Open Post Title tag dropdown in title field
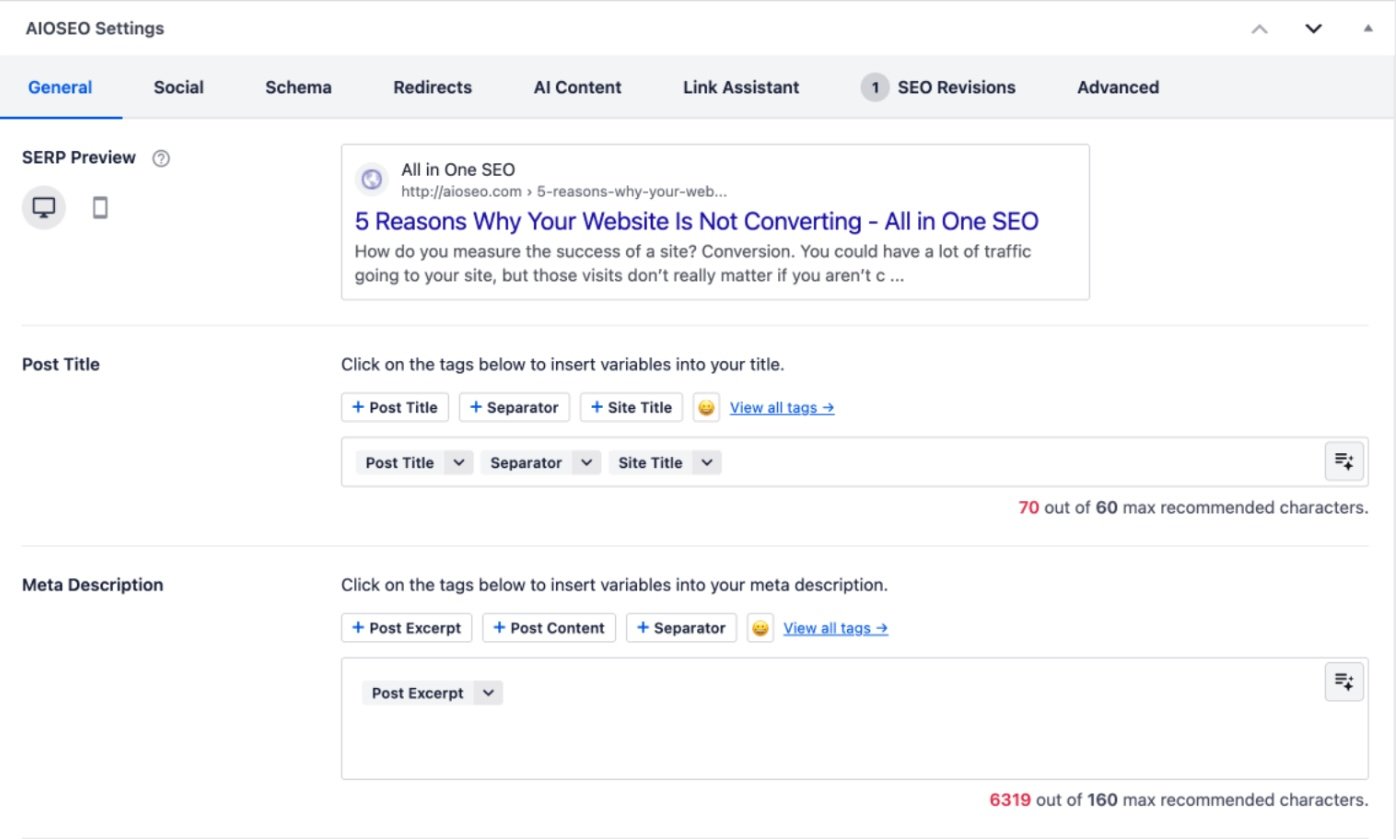 pyautogui.click(x=459, y=463)
